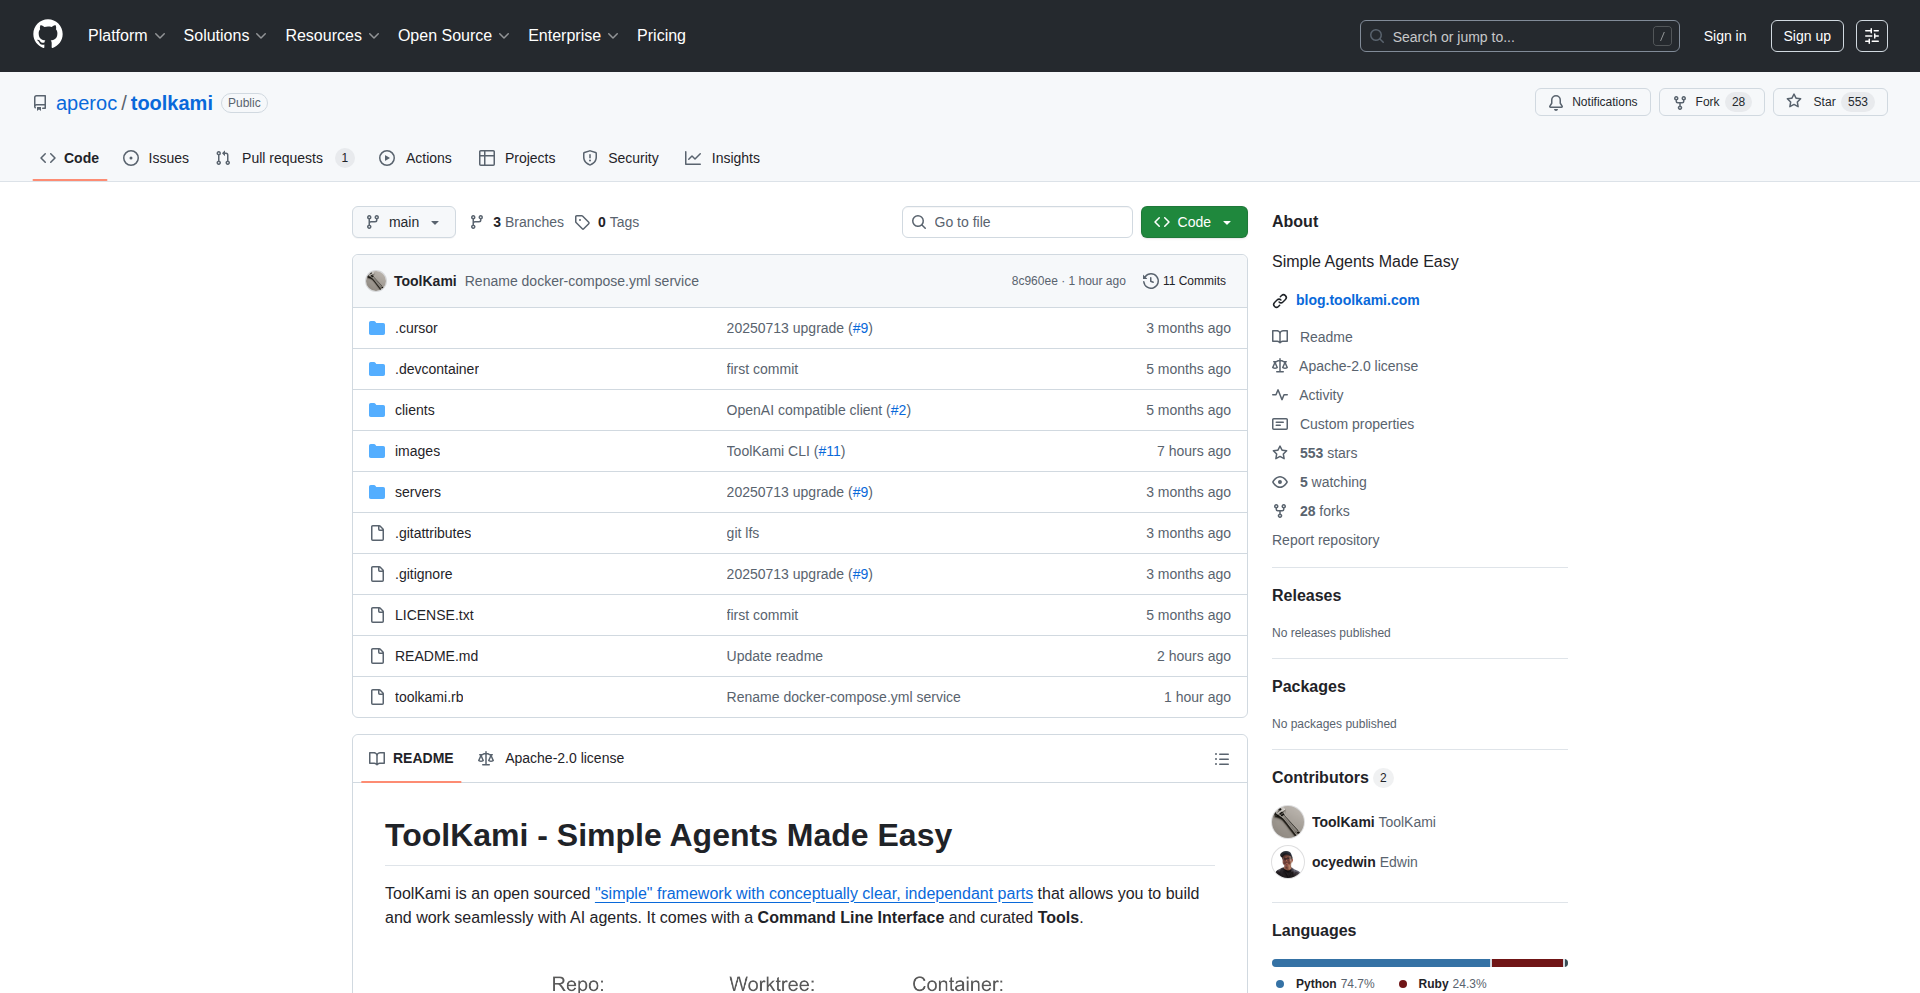Expand the Solutions dropdown
This screenshot has height=993, width=1920.
(x=225, y=36)
